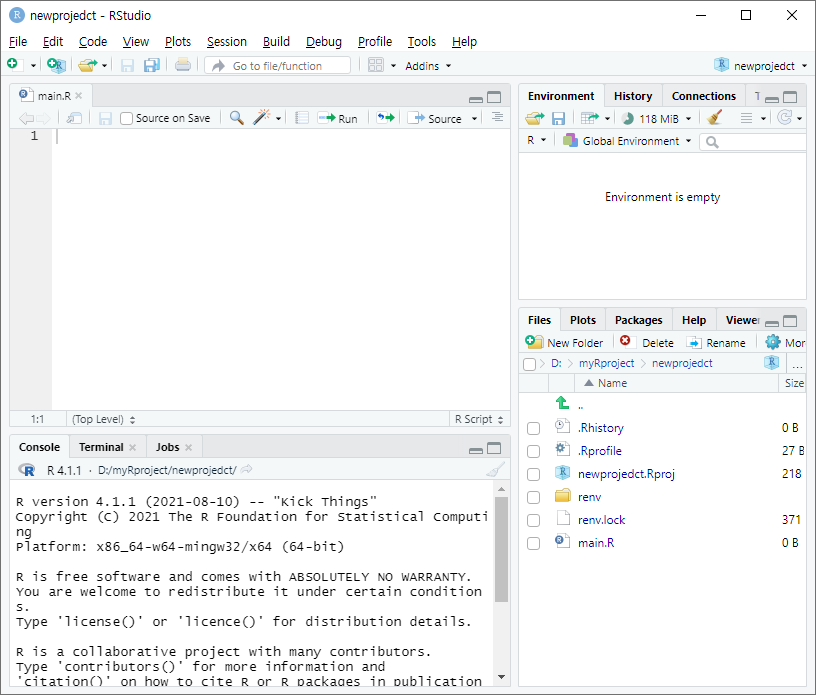The height and width of the screenshot is (695, 816).
Task: Switch to the Packages tab
Action: point(639,320)
